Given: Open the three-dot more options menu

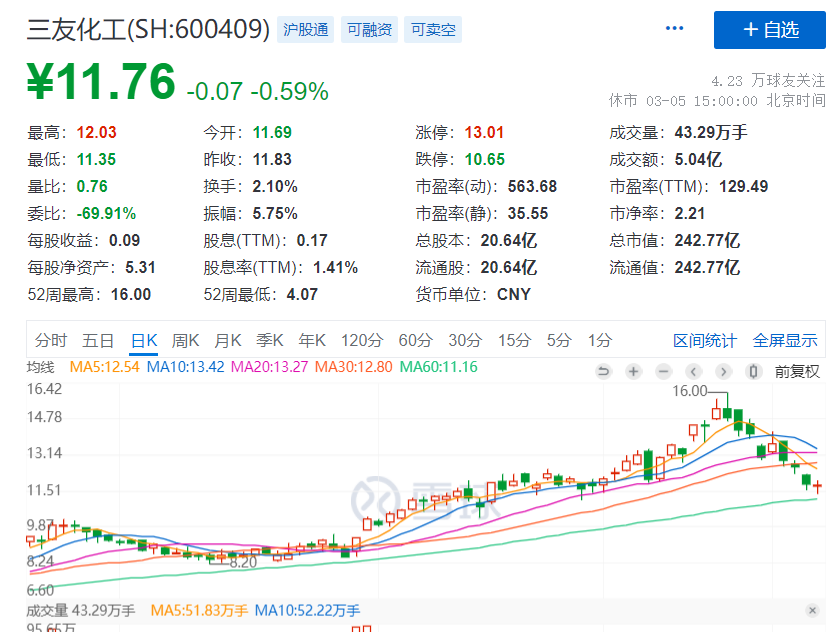Looking at the screenshot, I should click(x=674, y=28).
